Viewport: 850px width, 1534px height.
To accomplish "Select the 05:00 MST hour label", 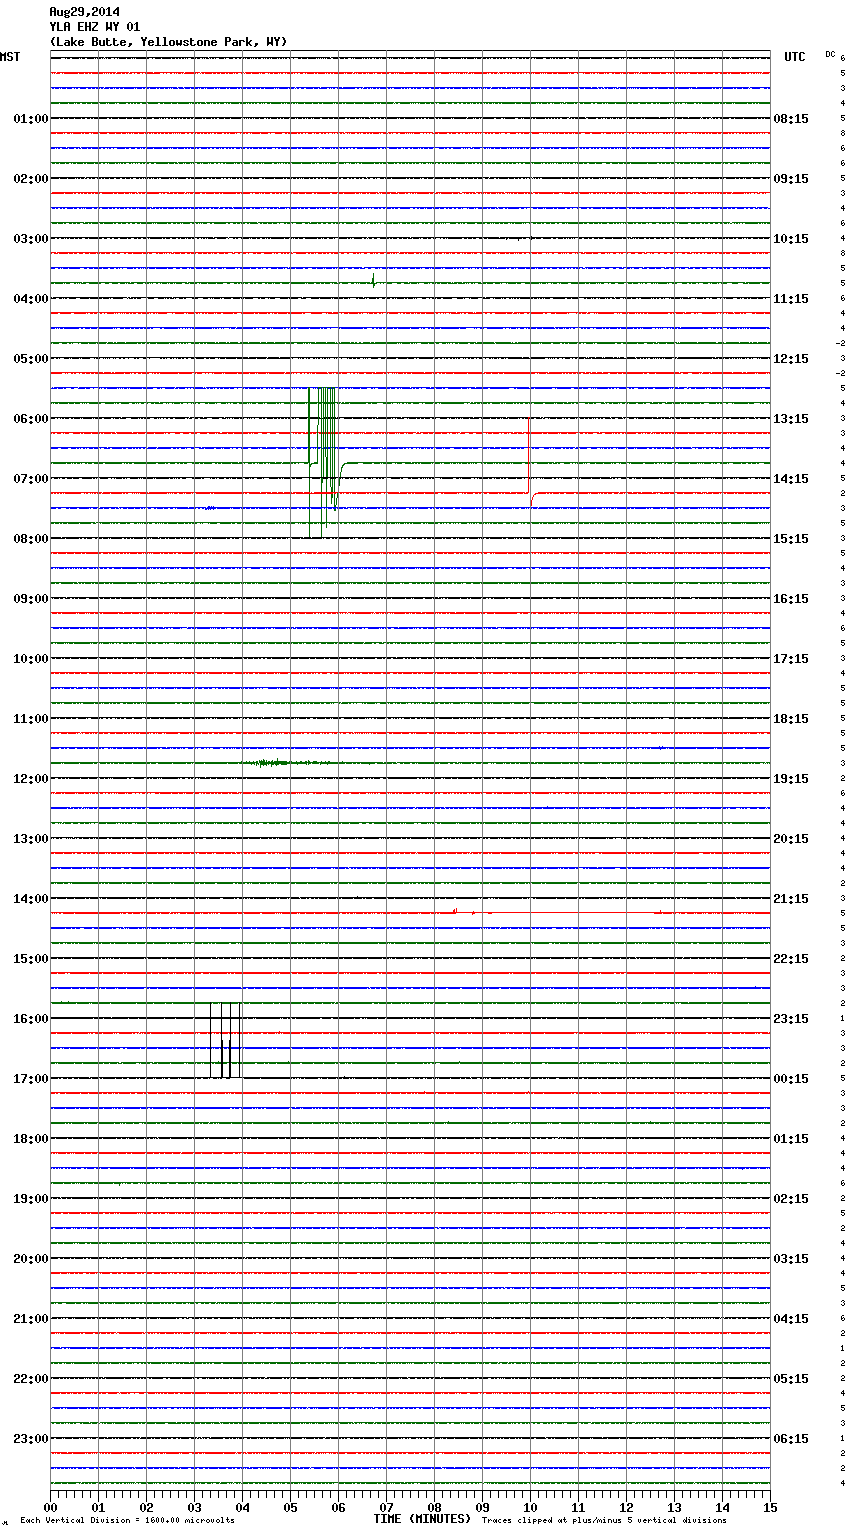I will coord(31,359).
